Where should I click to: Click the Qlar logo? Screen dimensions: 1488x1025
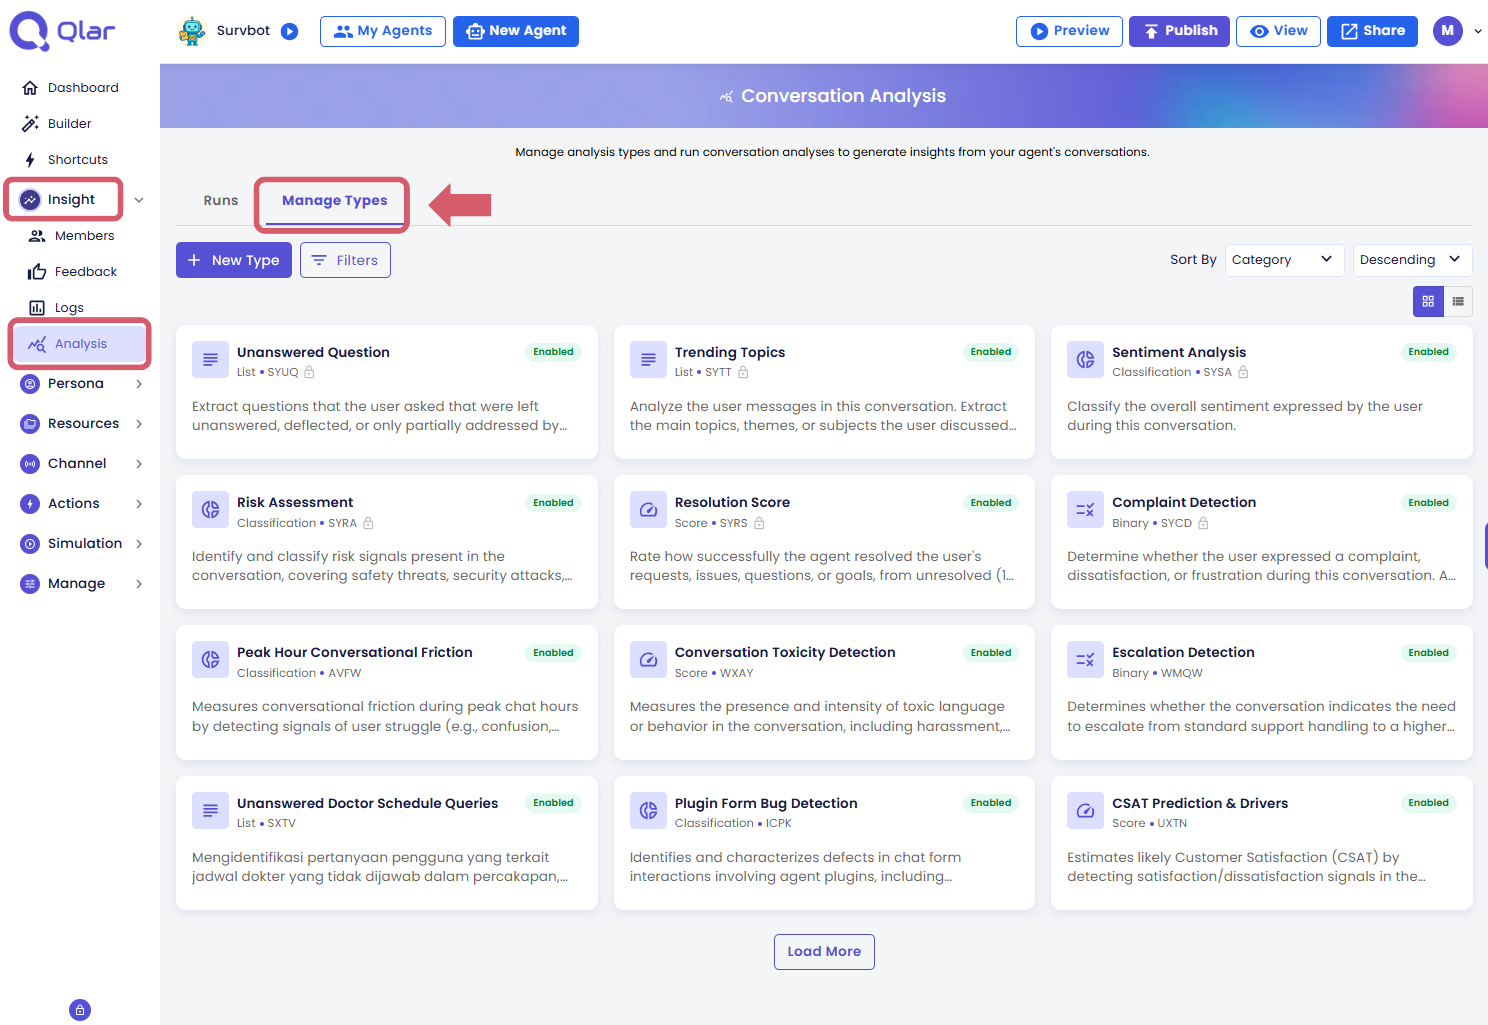tap(62, 31)
